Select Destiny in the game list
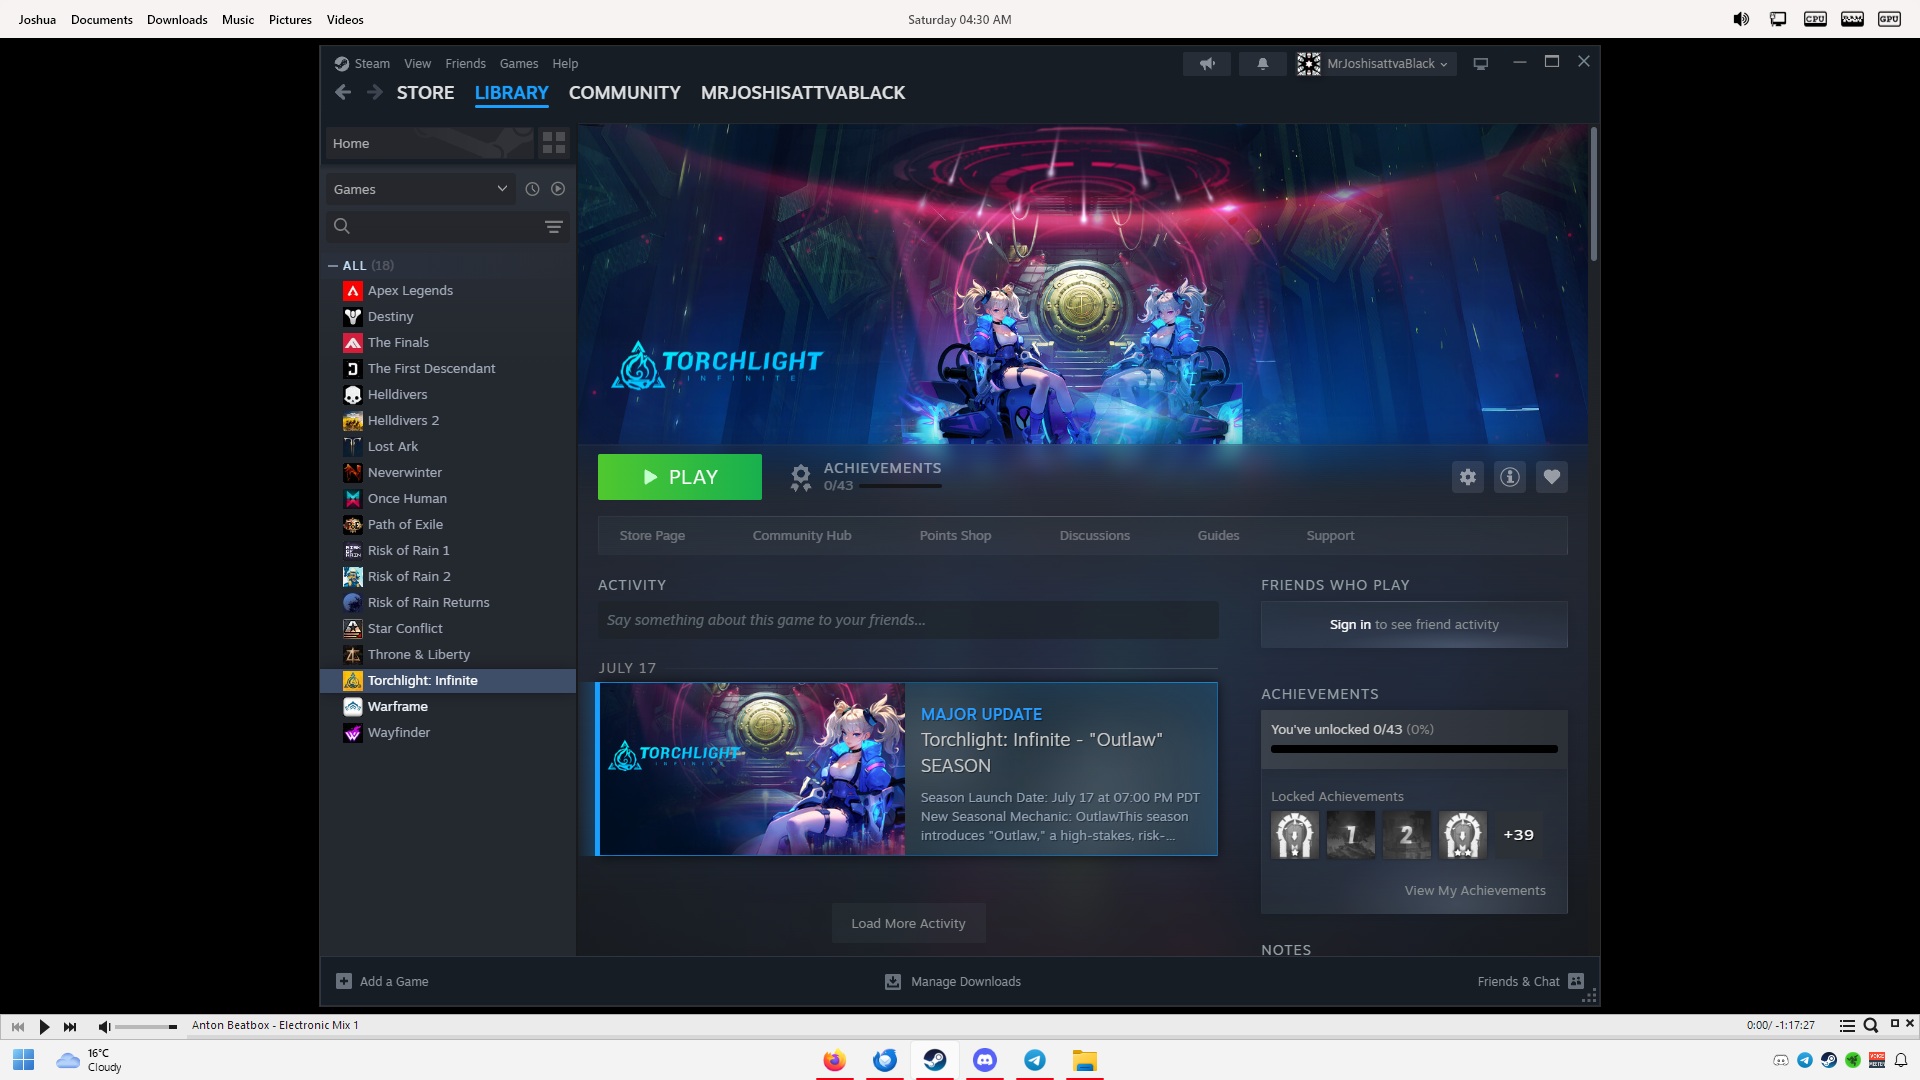 click(x=448, y=316)
